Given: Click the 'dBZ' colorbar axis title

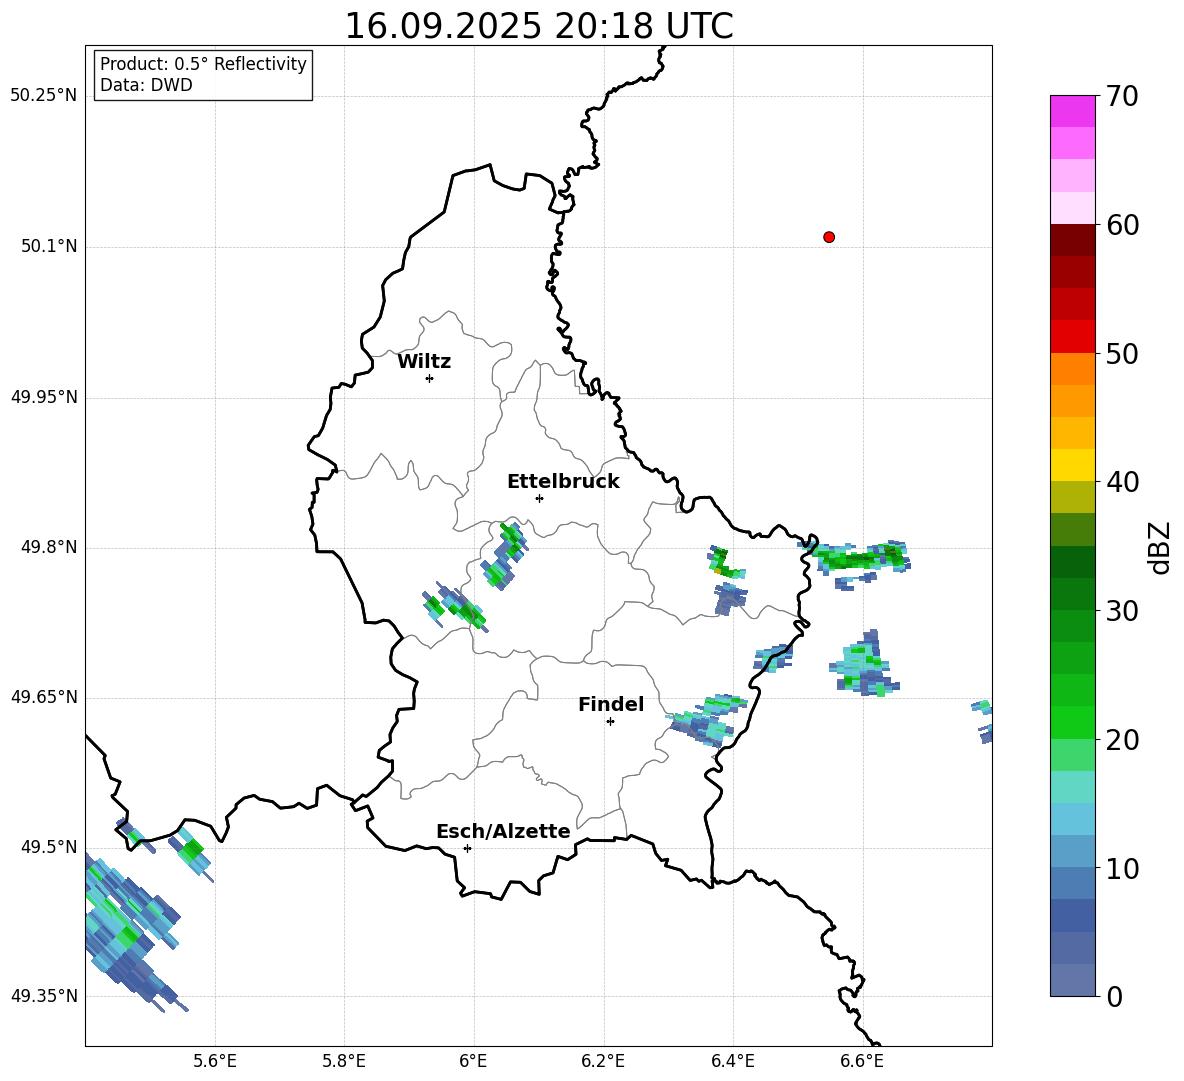Looking at the screenshot, I should tap(1160, 548).
